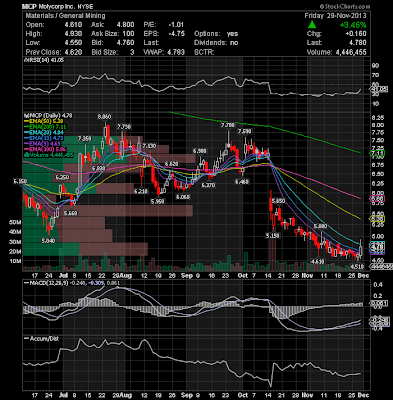Click the green Volume legend entry
393x400 pixels.
pyautogui.click(x=49, y=155)
